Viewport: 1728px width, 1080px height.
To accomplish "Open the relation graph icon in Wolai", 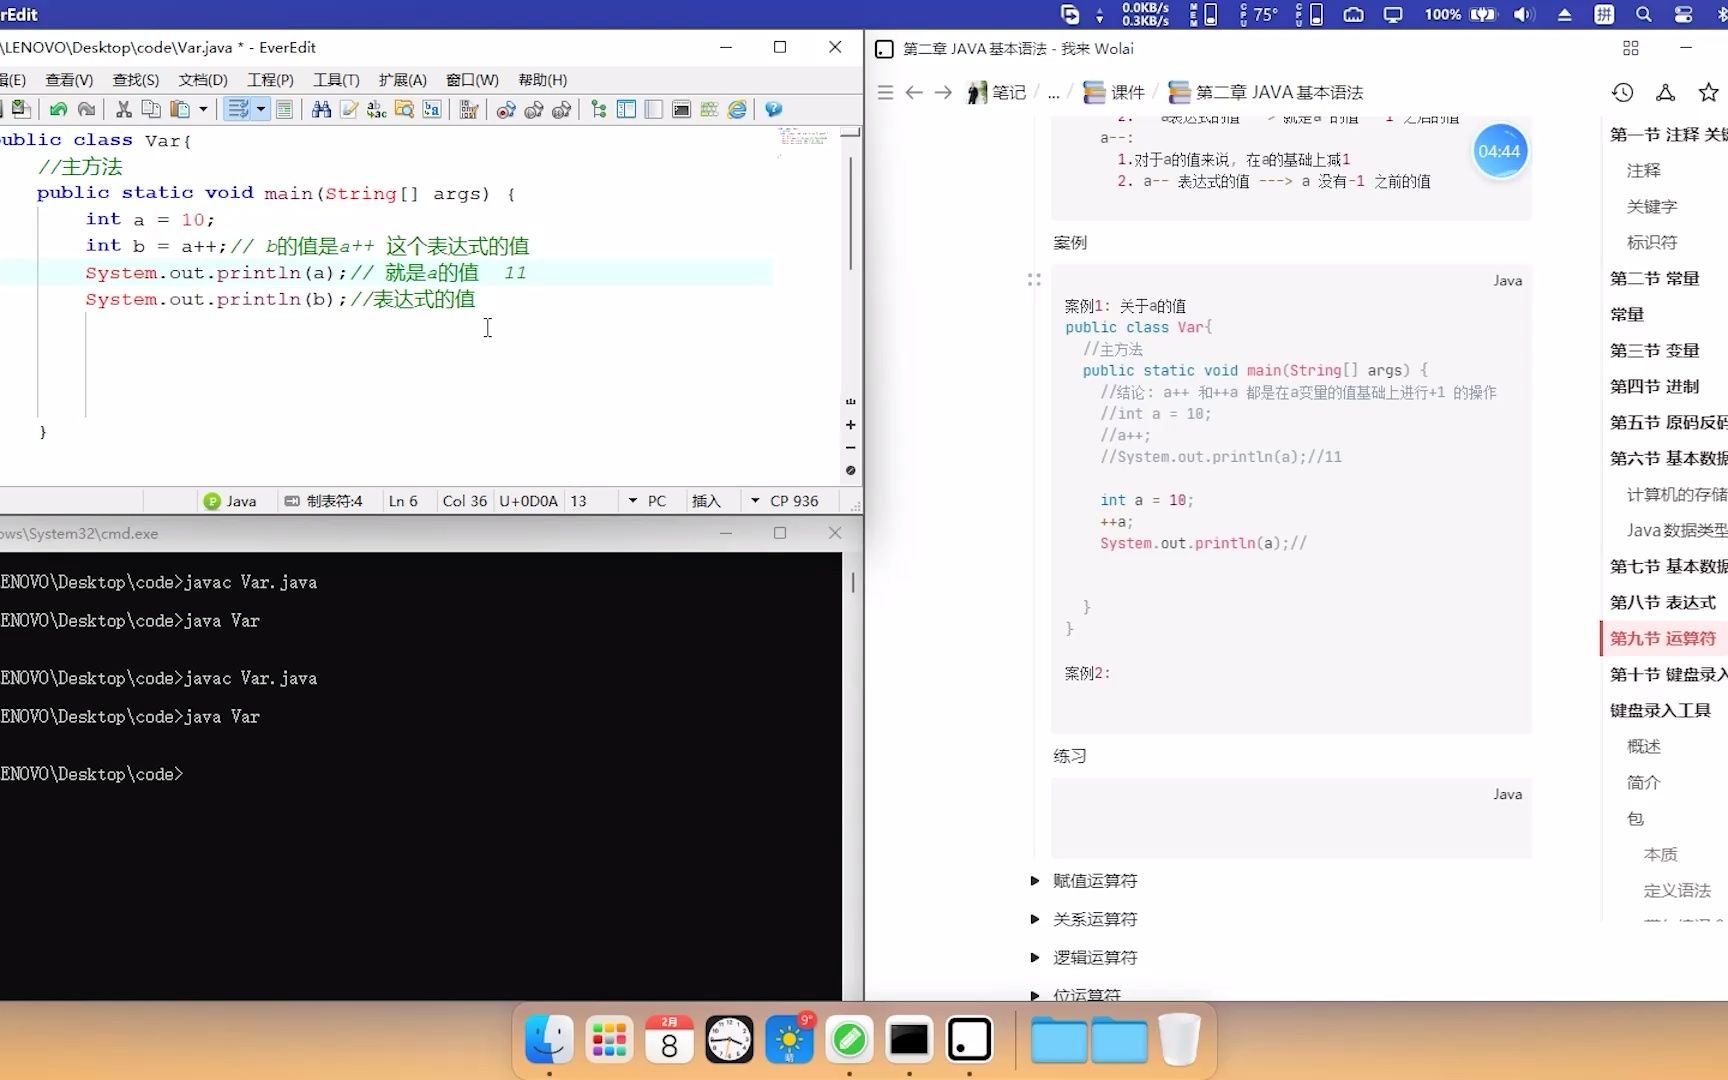I will [1666, 92].
